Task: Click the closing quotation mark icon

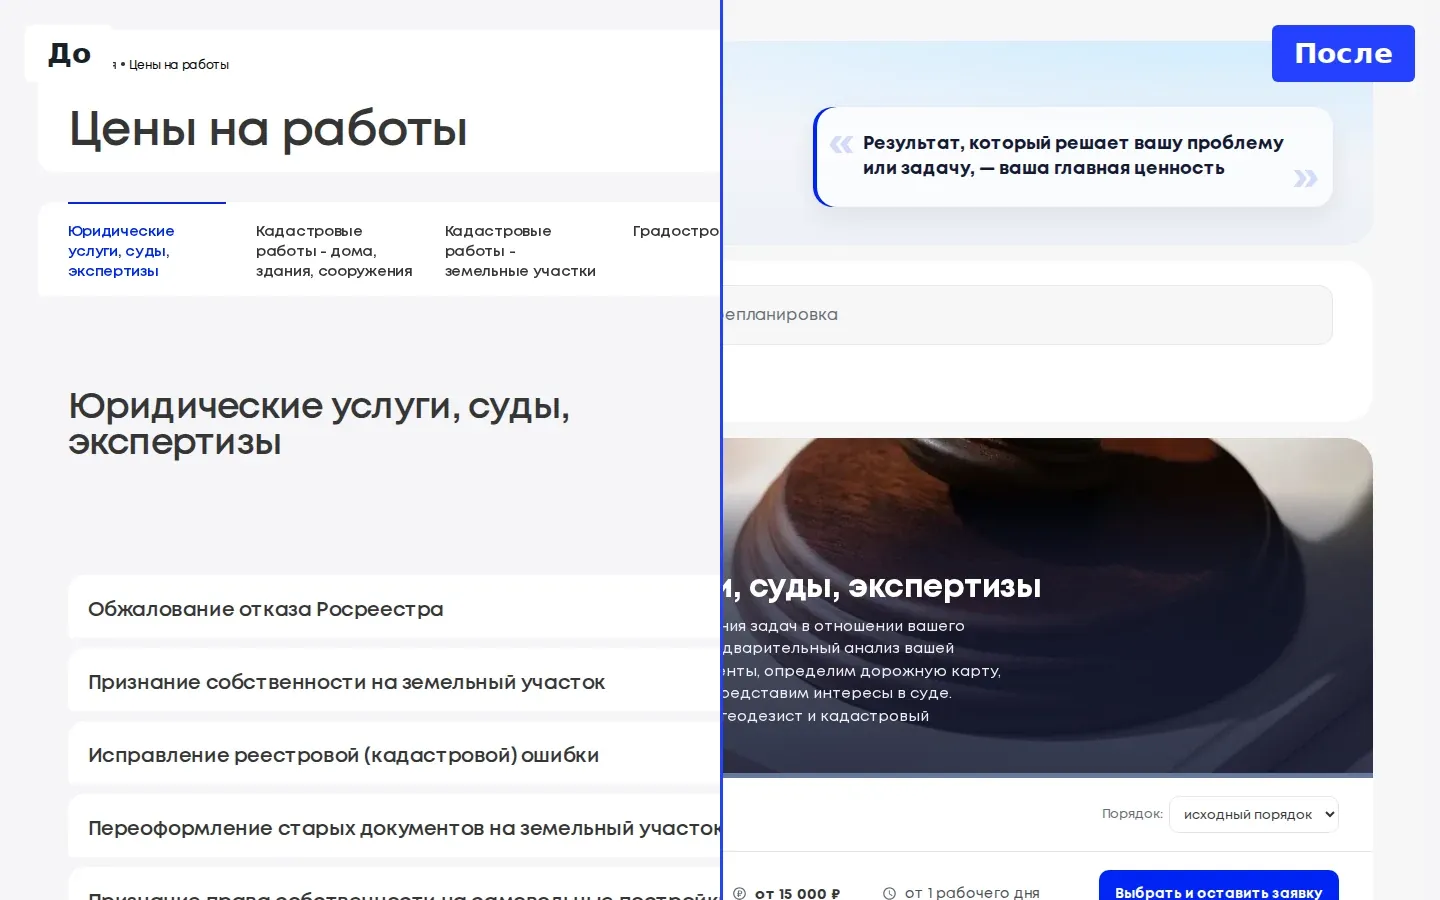Action: tap(1305, 178)
